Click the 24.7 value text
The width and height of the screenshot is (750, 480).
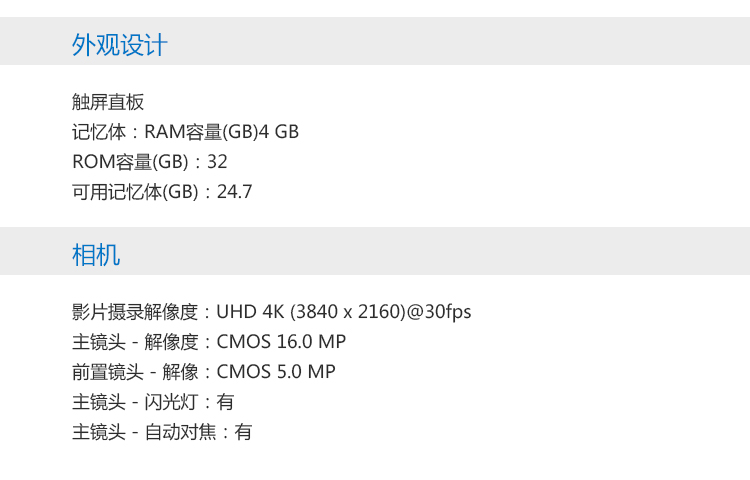point(234,192)
